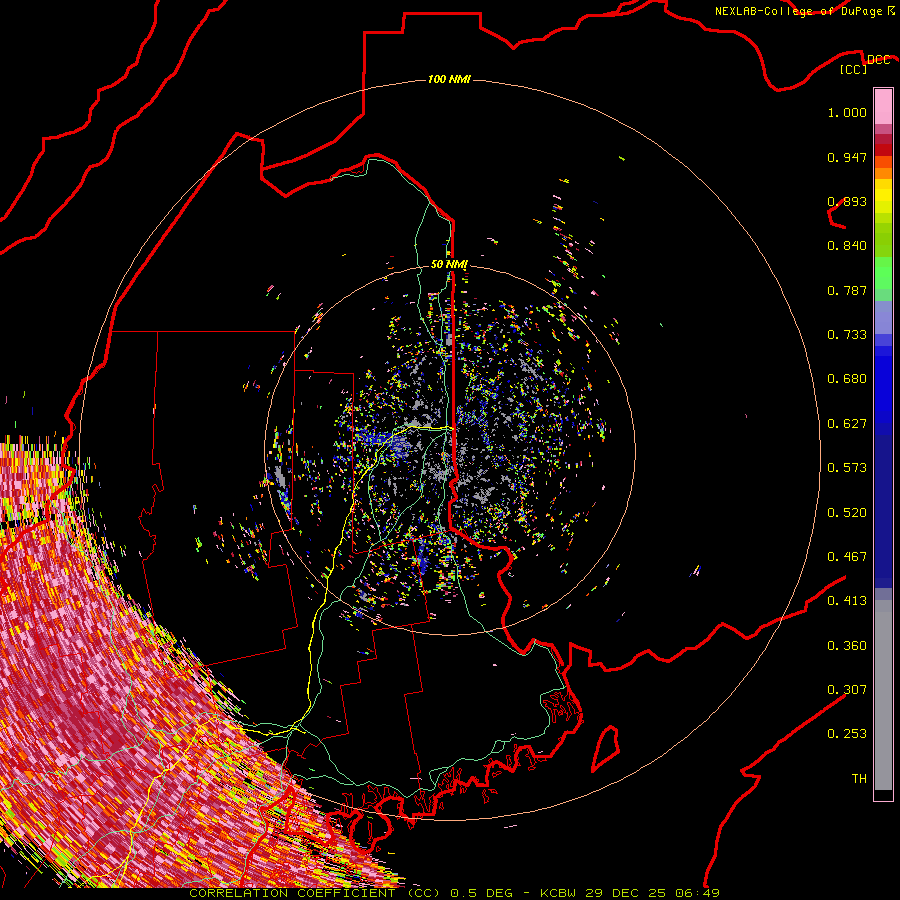Screen dimensions: 900x900
Task: Click the 0.573 legend value
Action: pos(847,468)
